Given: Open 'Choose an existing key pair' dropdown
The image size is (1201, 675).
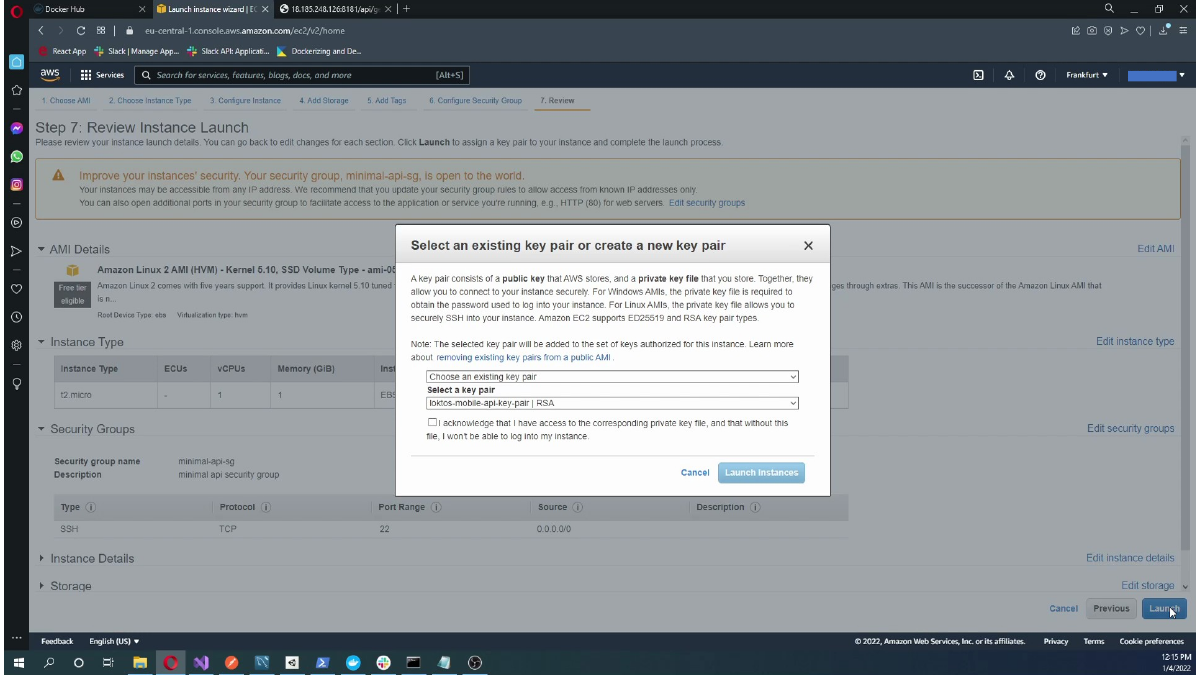Looking at the screenshot, I should click(x=613, y=377).
